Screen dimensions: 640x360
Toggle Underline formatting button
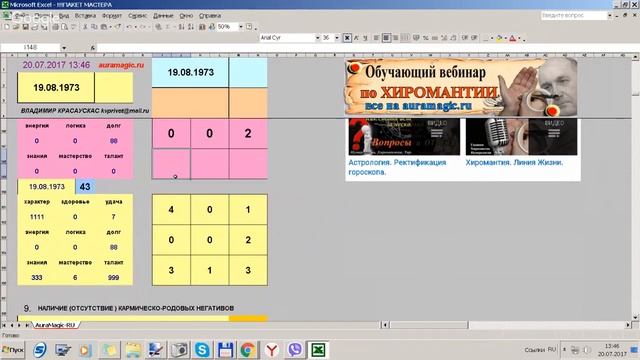365,38
